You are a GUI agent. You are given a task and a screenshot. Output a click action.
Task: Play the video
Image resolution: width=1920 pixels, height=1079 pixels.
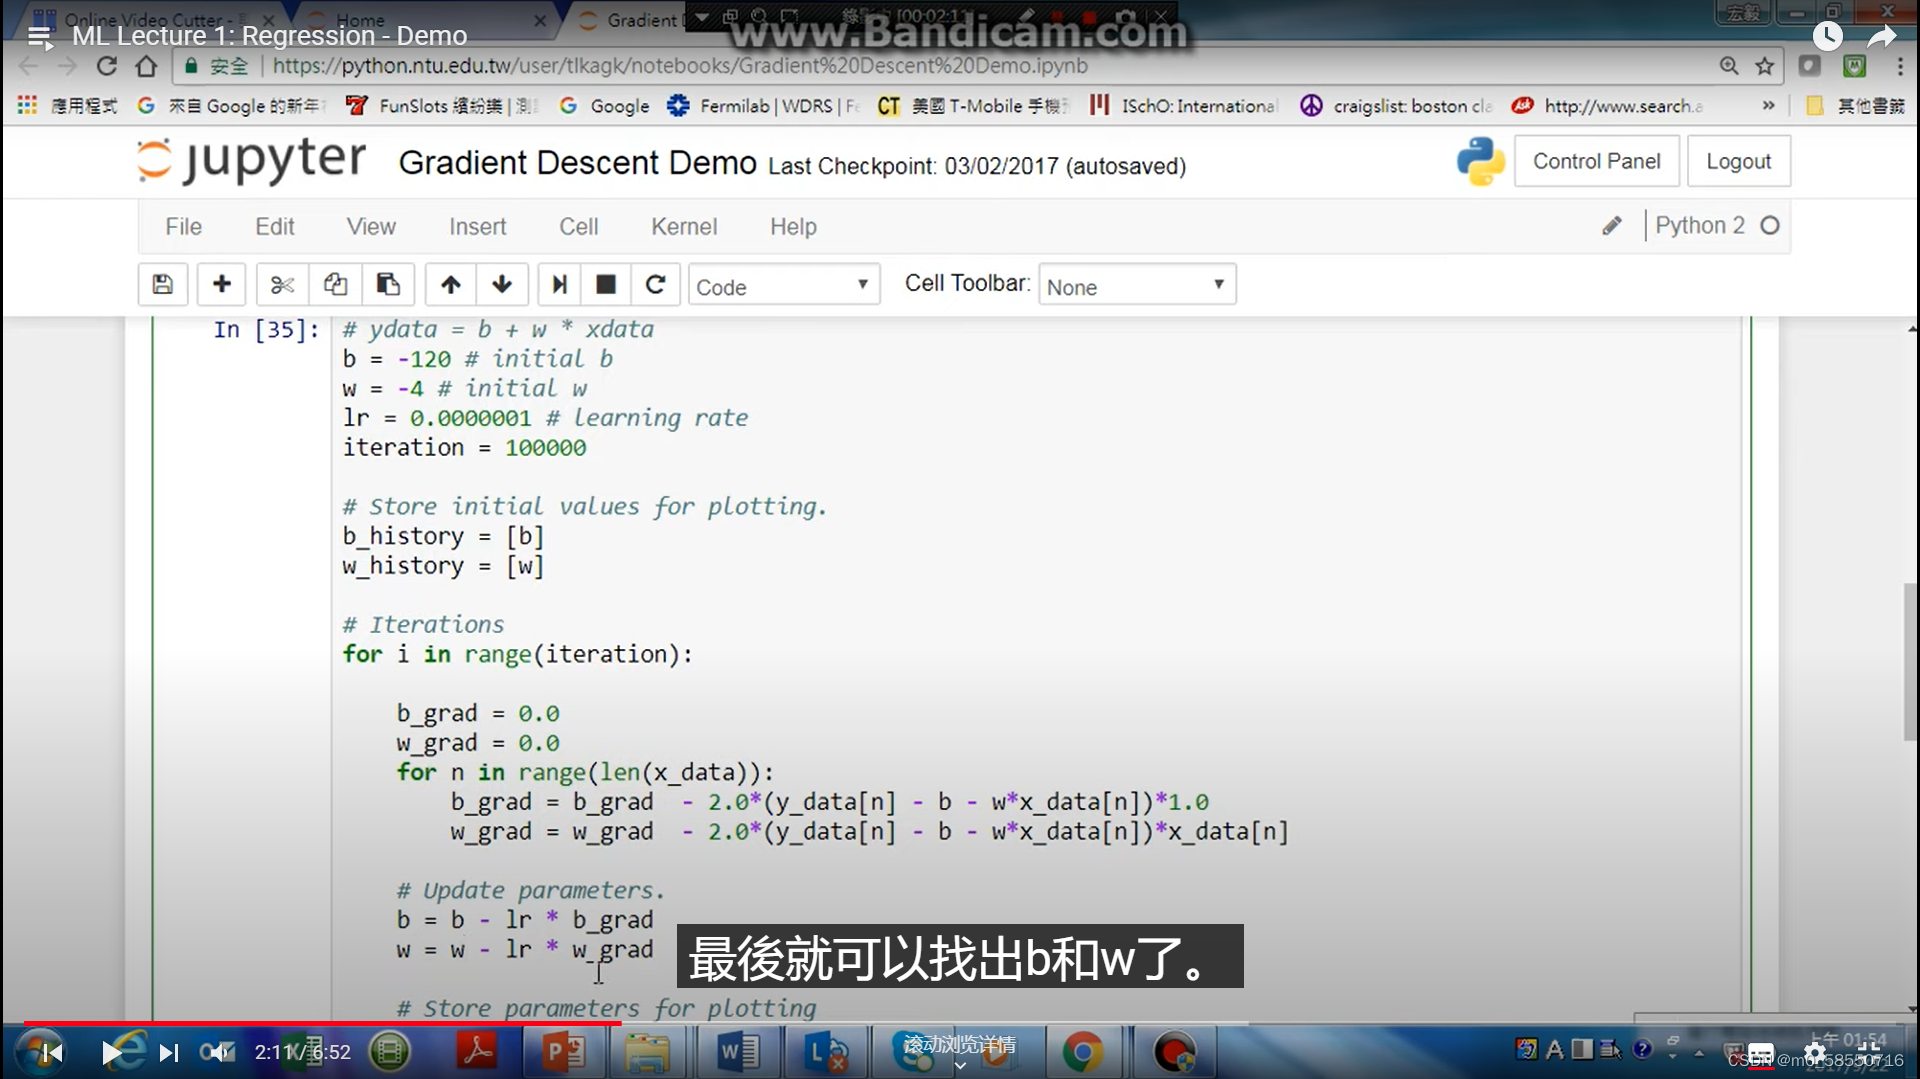(x=111, y=1052)
